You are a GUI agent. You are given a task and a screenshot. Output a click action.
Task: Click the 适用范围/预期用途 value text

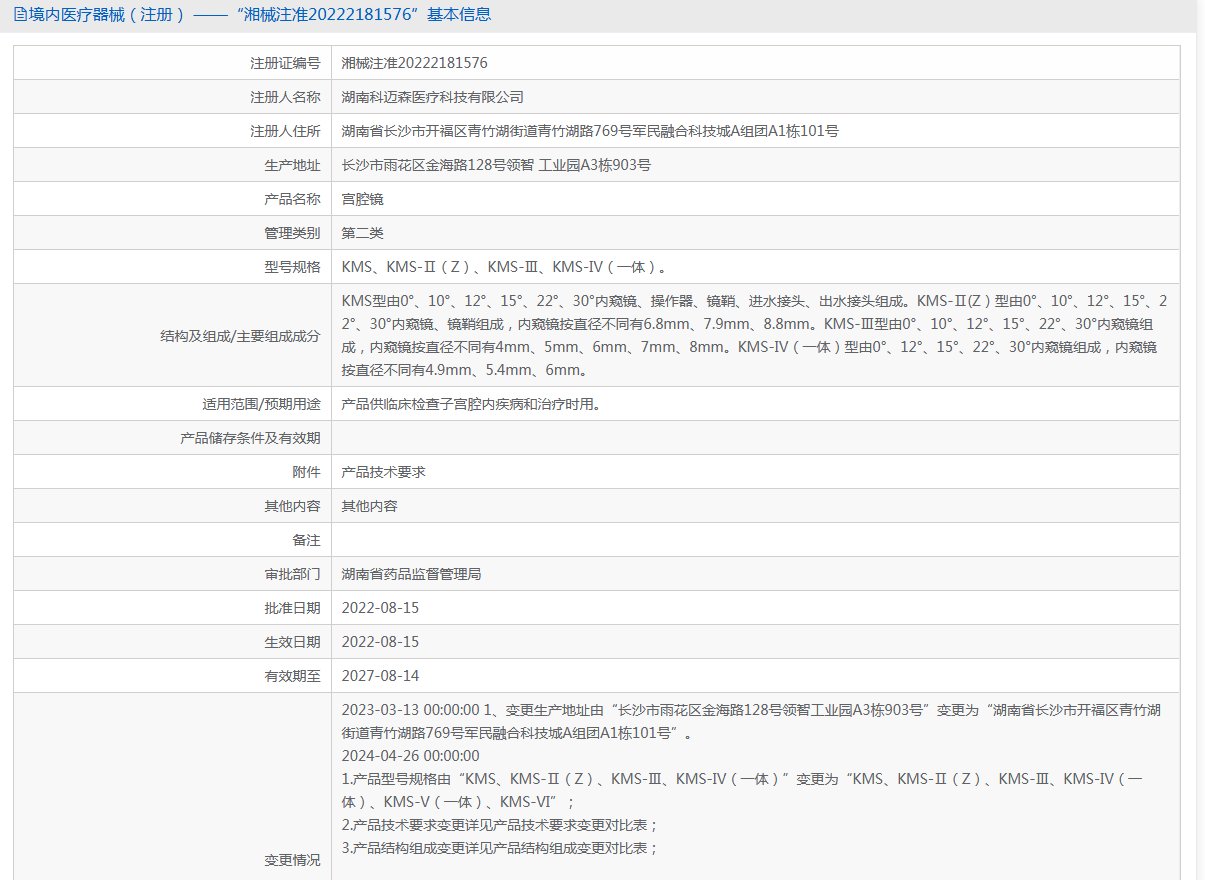(x=471, y=404)
